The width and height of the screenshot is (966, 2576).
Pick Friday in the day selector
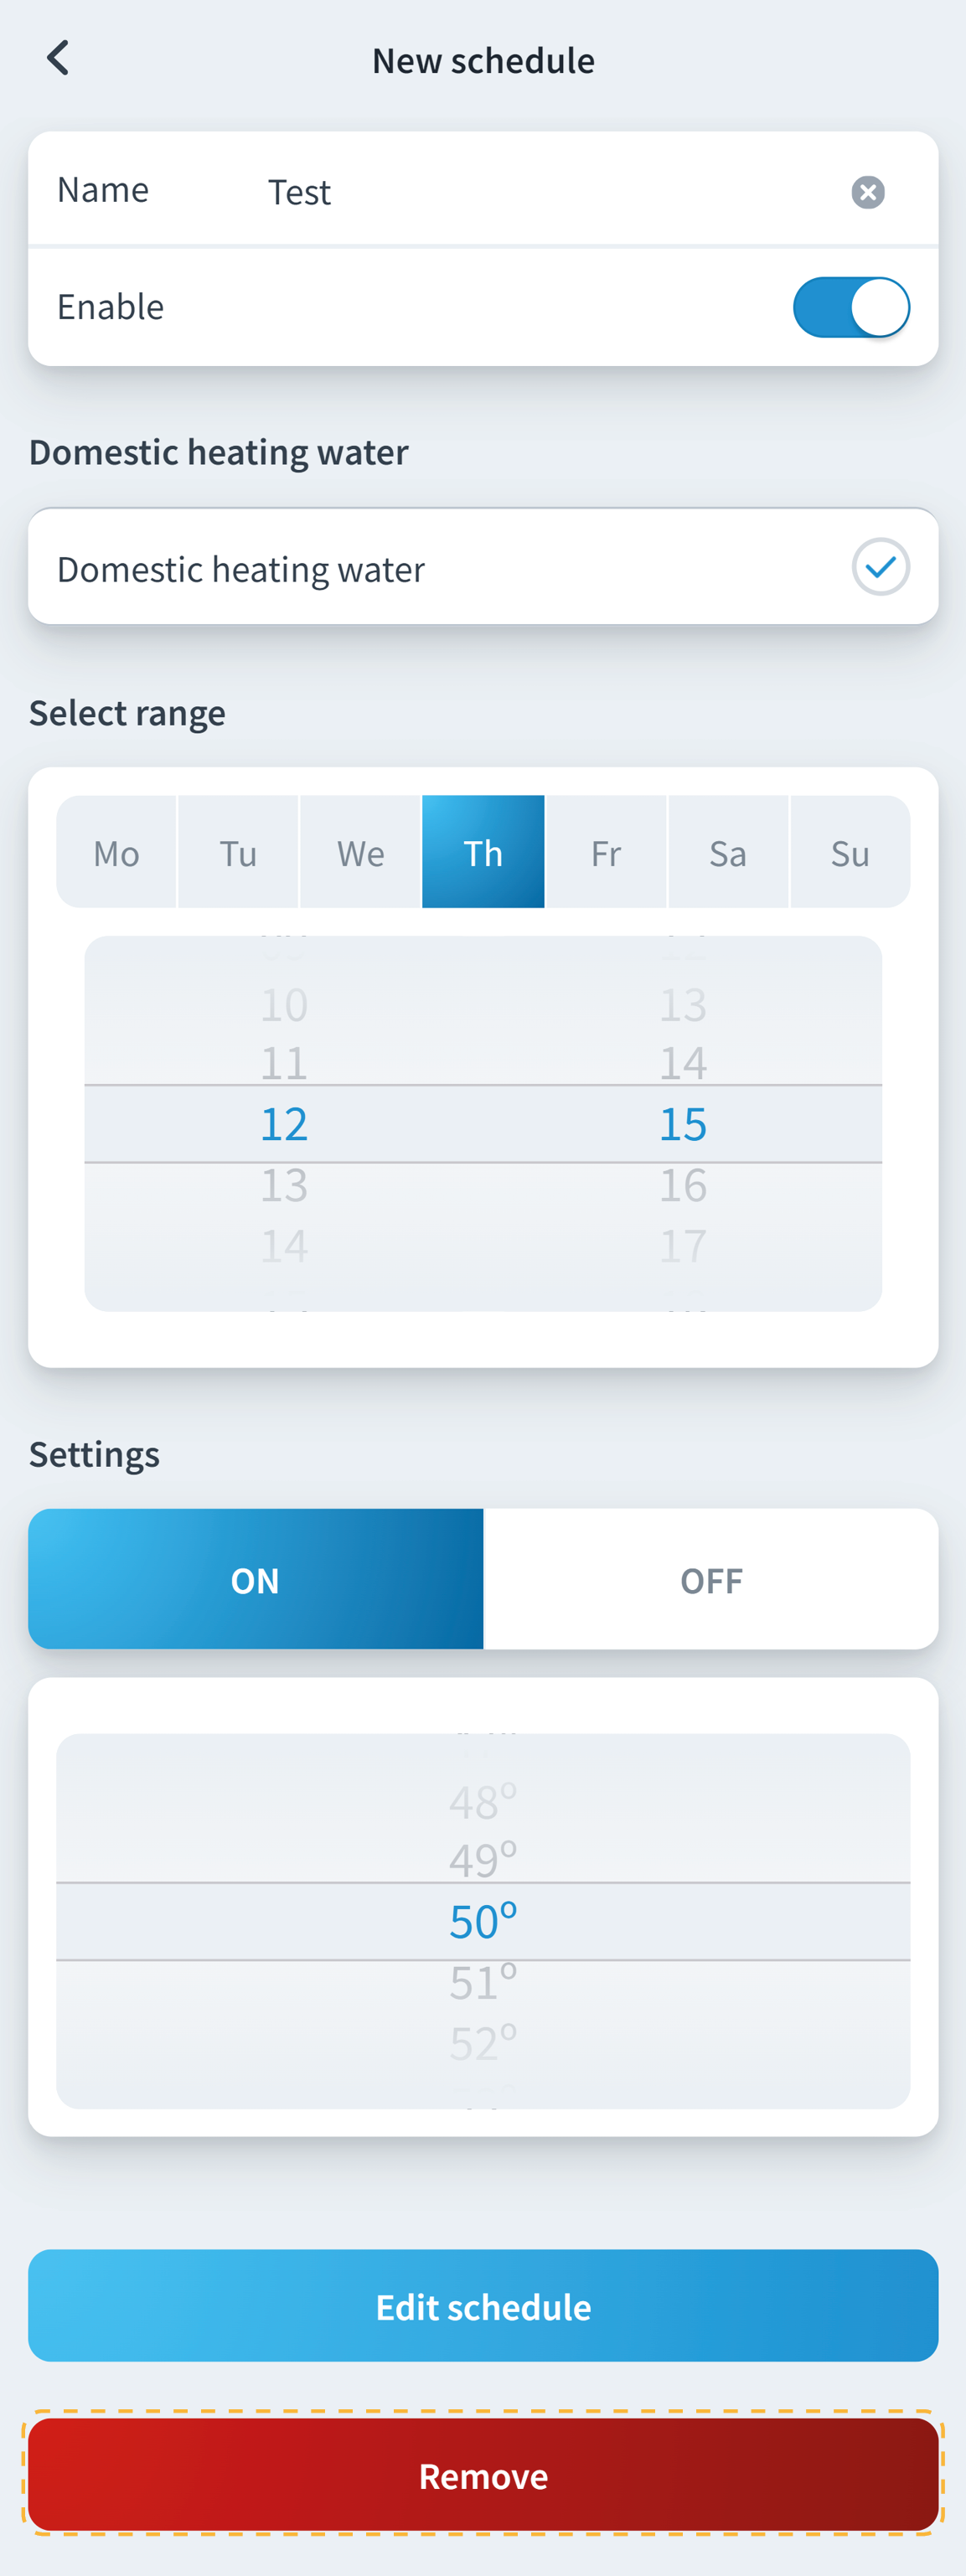coord(606,853)
